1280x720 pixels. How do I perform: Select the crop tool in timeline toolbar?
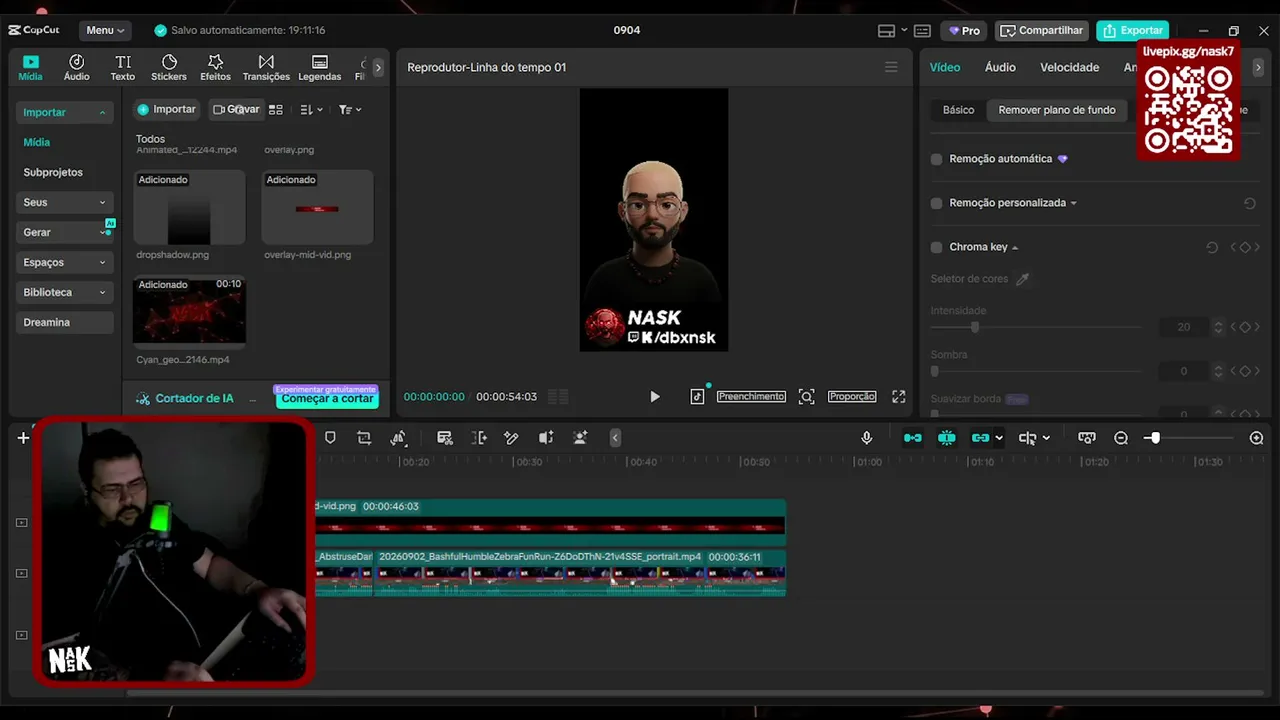[x=364, y=438]
